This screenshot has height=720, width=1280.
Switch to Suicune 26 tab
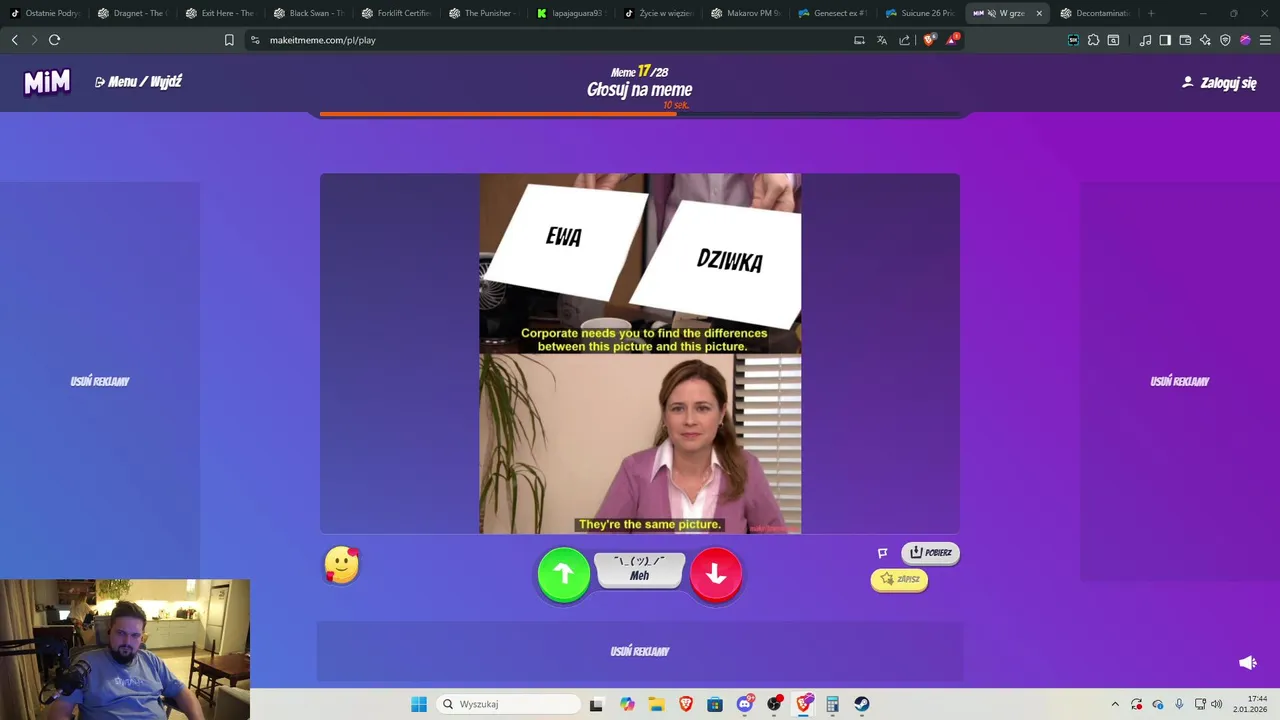tap(922, 13)
